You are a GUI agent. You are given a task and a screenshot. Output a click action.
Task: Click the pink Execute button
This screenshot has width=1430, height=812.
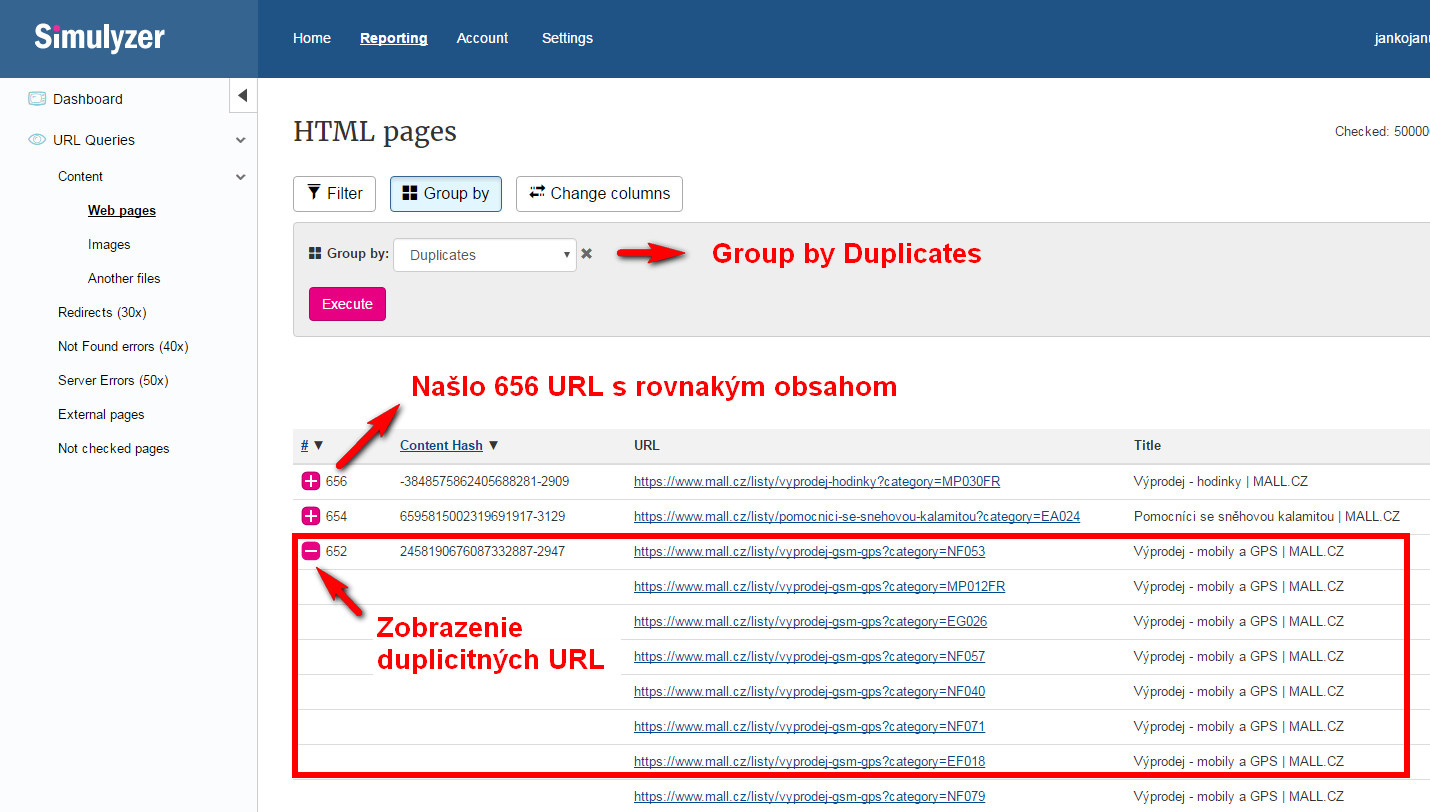tap(347, 304)
